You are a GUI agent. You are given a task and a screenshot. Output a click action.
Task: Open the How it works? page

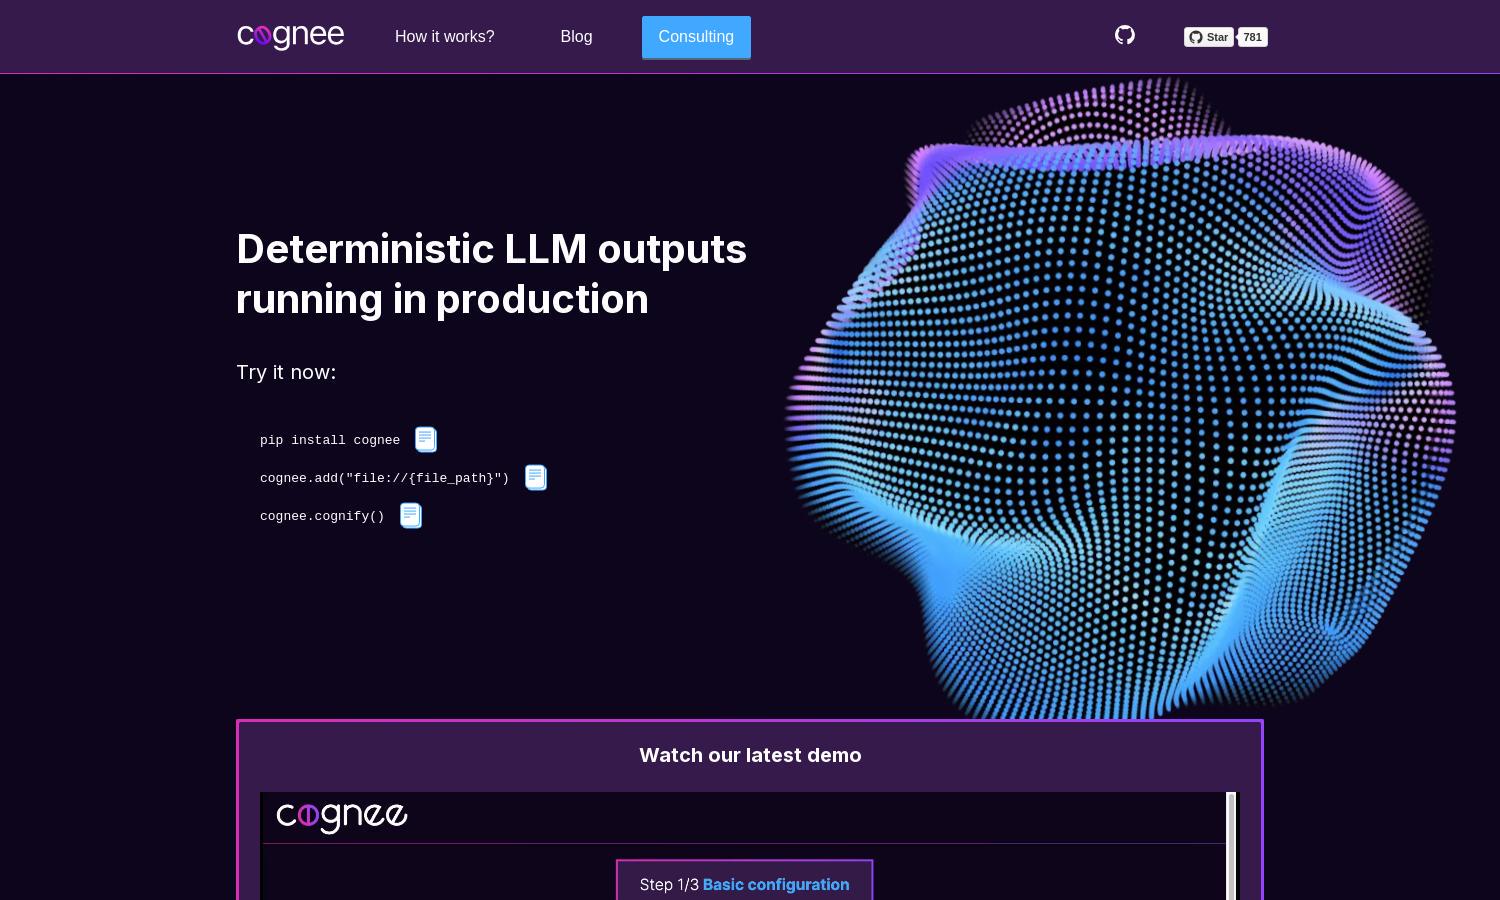(x=444, y=37)
